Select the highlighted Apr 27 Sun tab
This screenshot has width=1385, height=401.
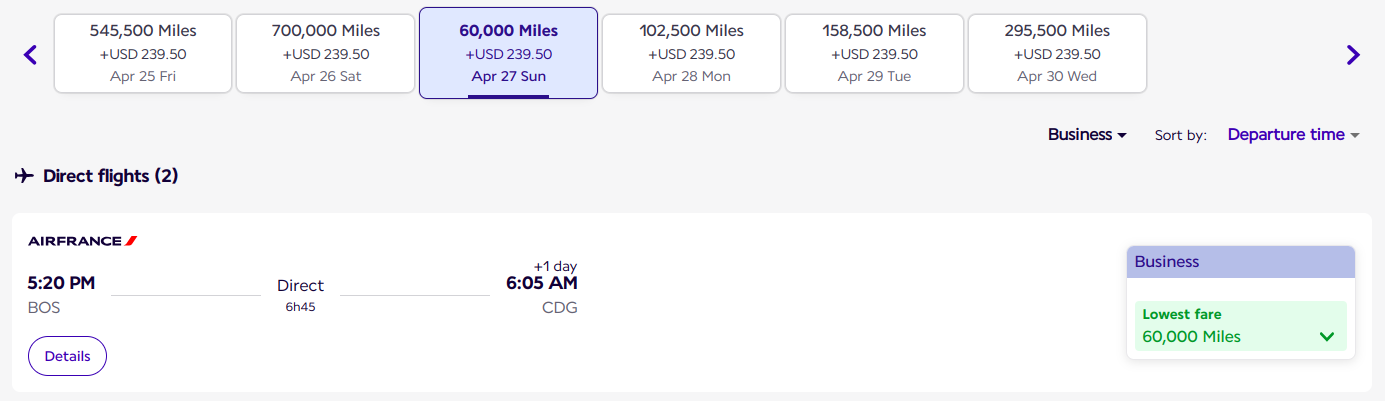point(508,53)
